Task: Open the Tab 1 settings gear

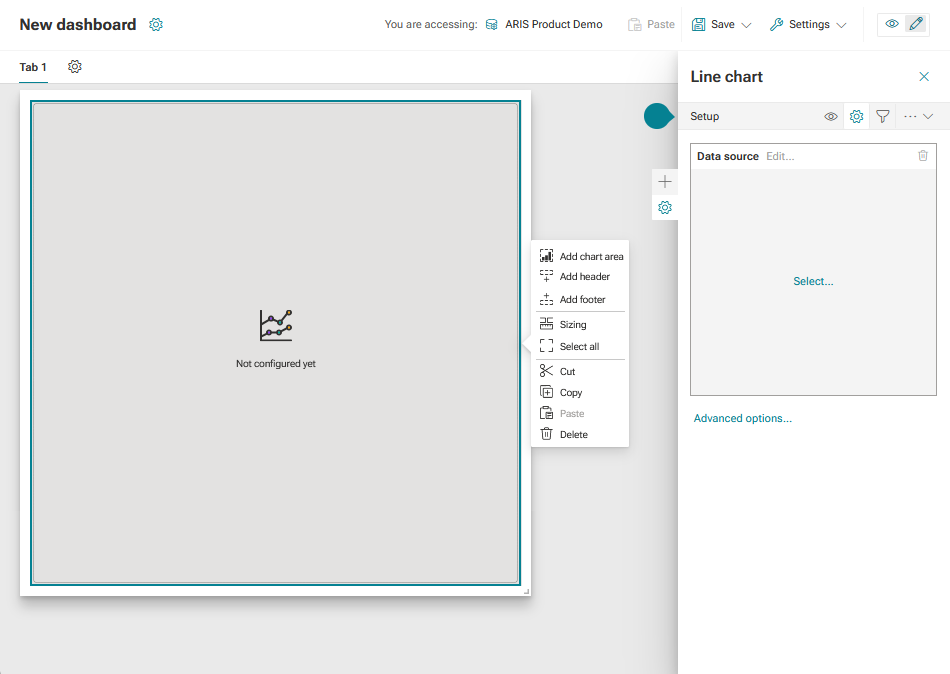Action: 75,67
